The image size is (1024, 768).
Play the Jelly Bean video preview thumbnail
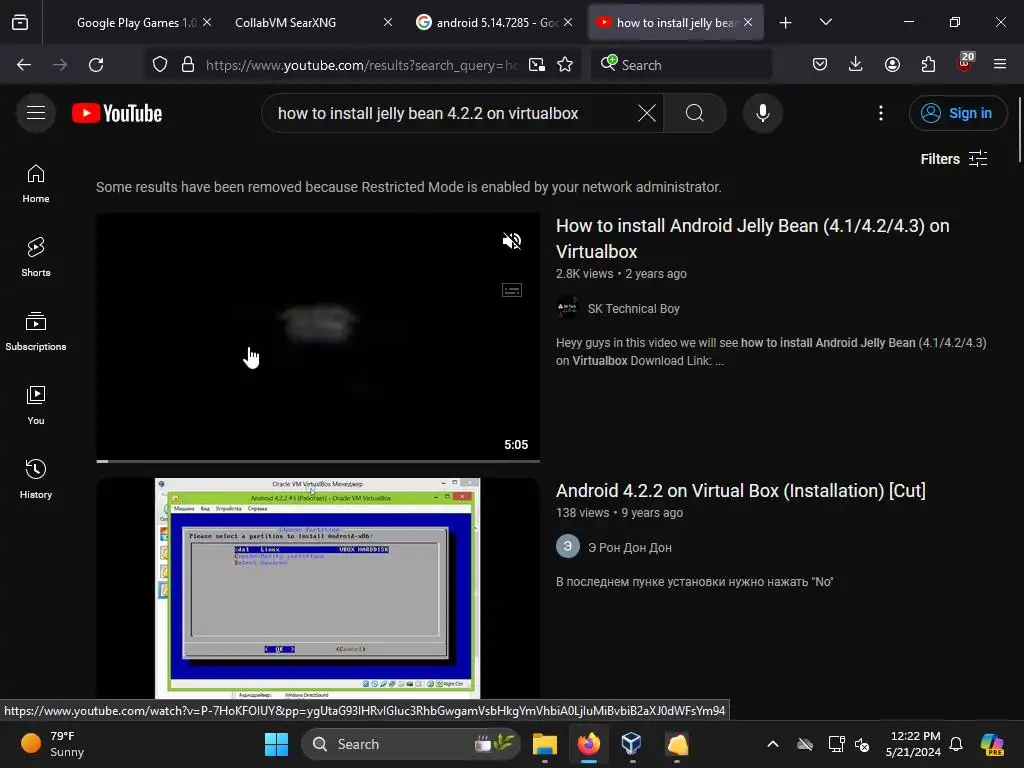(x=318, y=337)
